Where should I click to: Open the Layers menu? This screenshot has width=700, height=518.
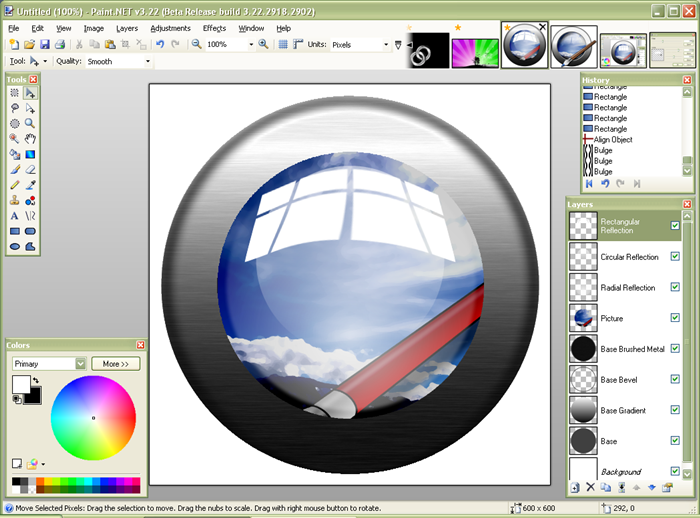(x=127, y=28)
